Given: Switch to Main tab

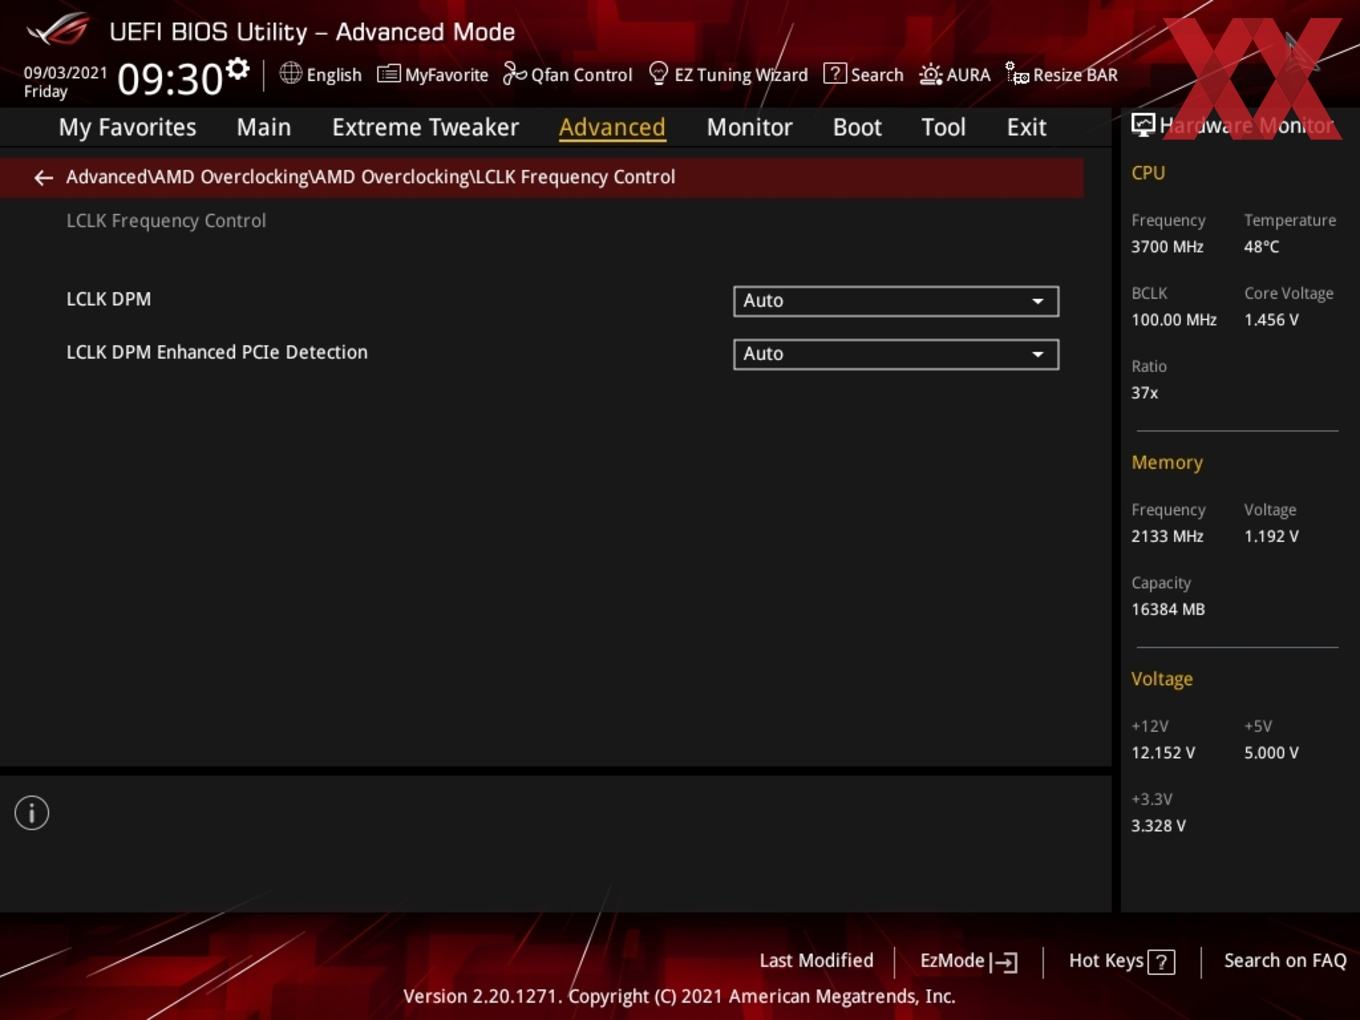Looking at the screenshot, I should point(264,127).
